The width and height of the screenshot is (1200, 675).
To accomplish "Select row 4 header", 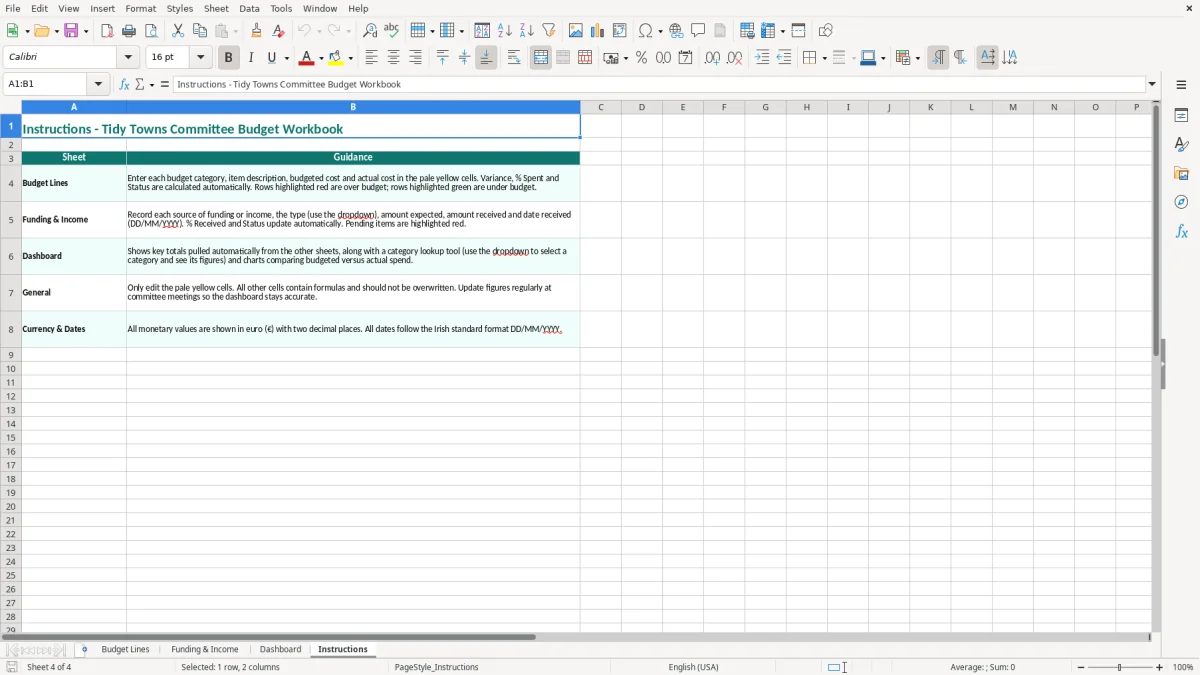I will coord(11,183).
